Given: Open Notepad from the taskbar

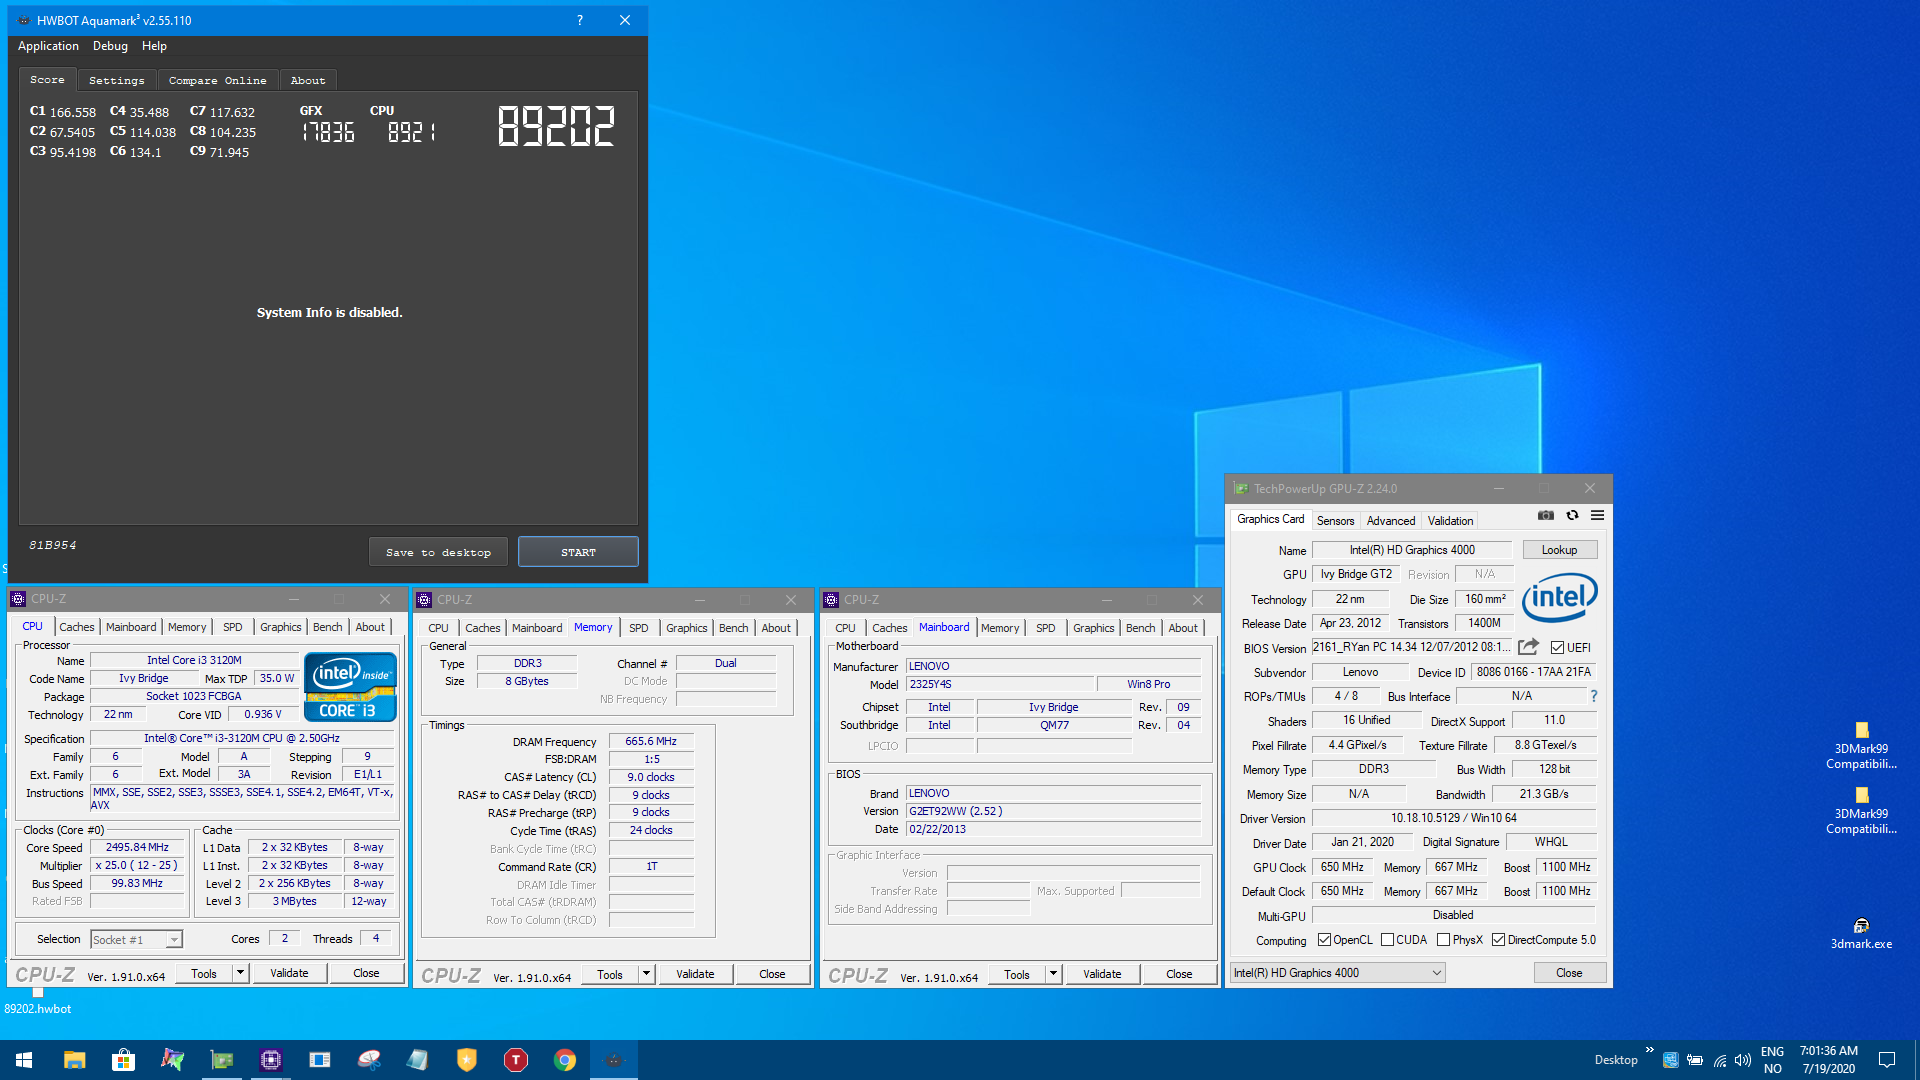Looking at the screenshot, I should point(418,1060).
